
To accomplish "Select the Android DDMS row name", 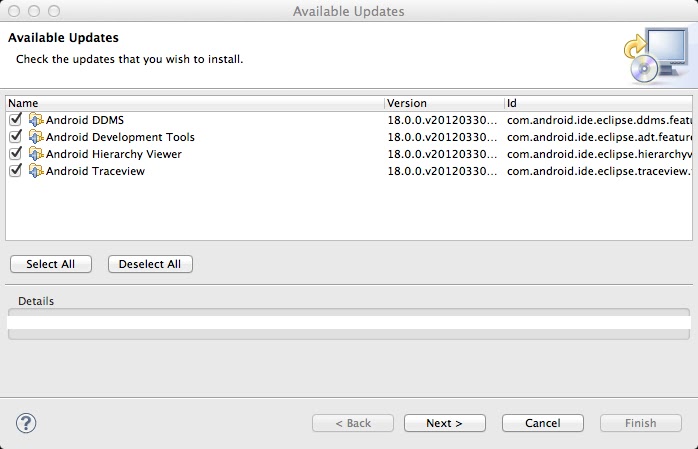I will coord(85,120).
